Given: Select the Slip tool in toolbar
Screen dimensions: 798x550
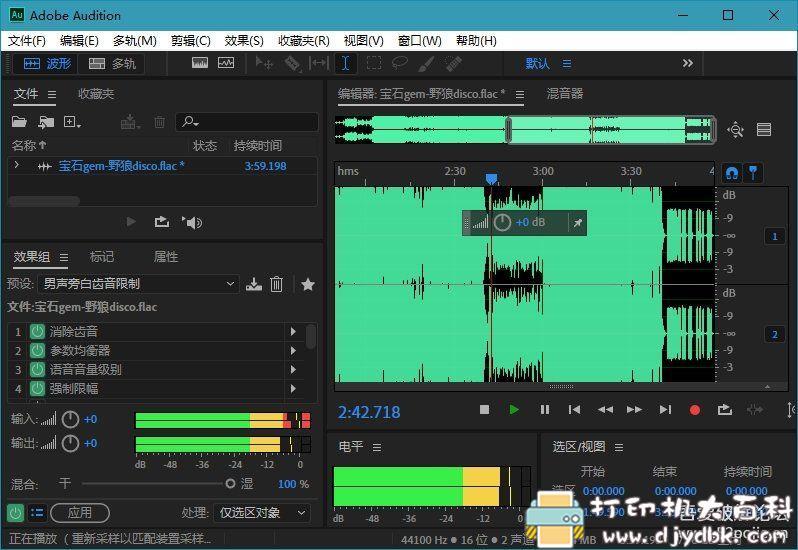Looking at the screenshot, I should pos(319,64).
